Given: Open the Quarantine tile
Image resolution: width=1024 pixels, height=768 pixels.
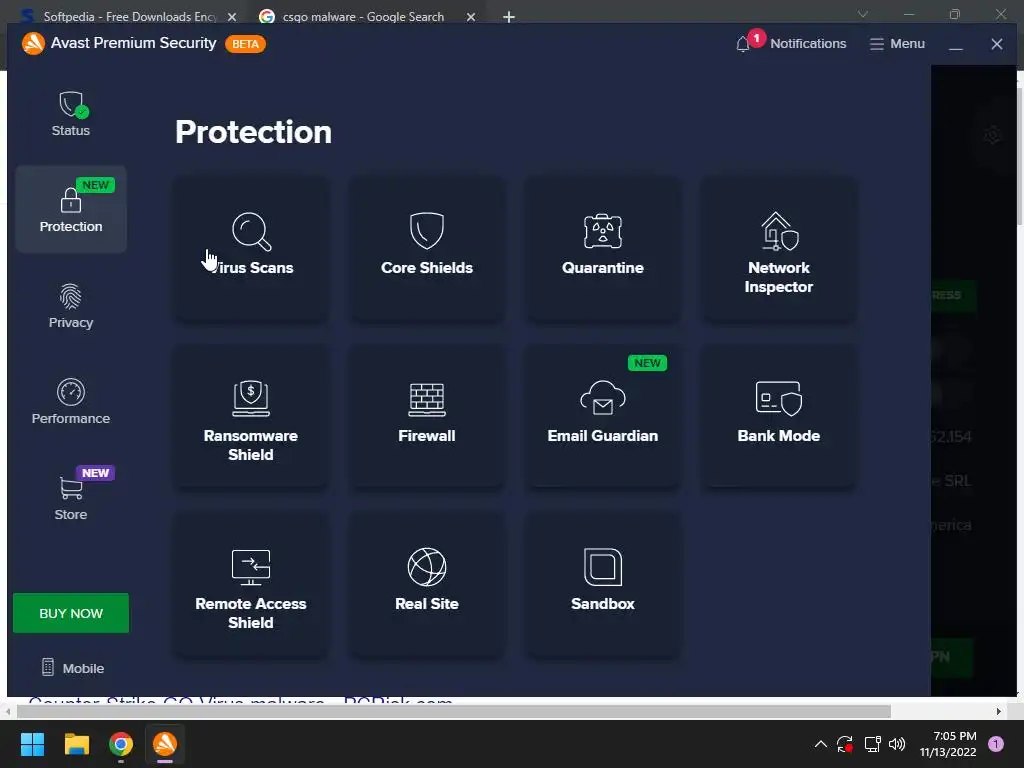Looking at the screenshot, I should [x=602, y=248].
